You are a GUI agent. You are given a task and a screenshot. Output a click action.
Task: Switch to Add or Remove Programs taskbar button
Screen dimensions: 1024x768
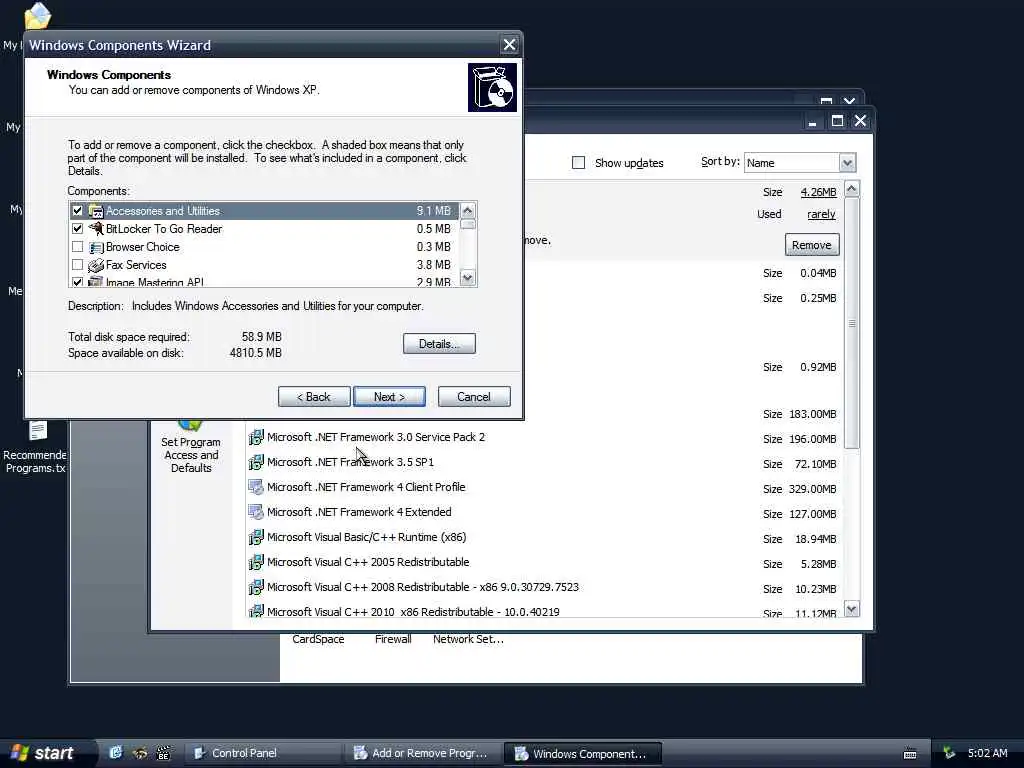[423, 753]
